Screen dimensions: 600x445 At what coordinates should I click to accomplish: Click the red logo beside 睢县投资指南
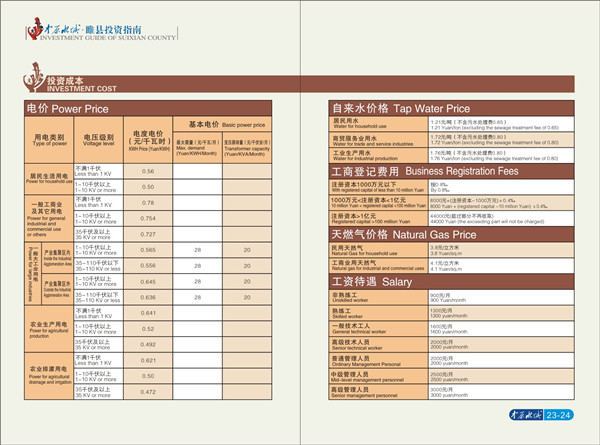point(35,28)
